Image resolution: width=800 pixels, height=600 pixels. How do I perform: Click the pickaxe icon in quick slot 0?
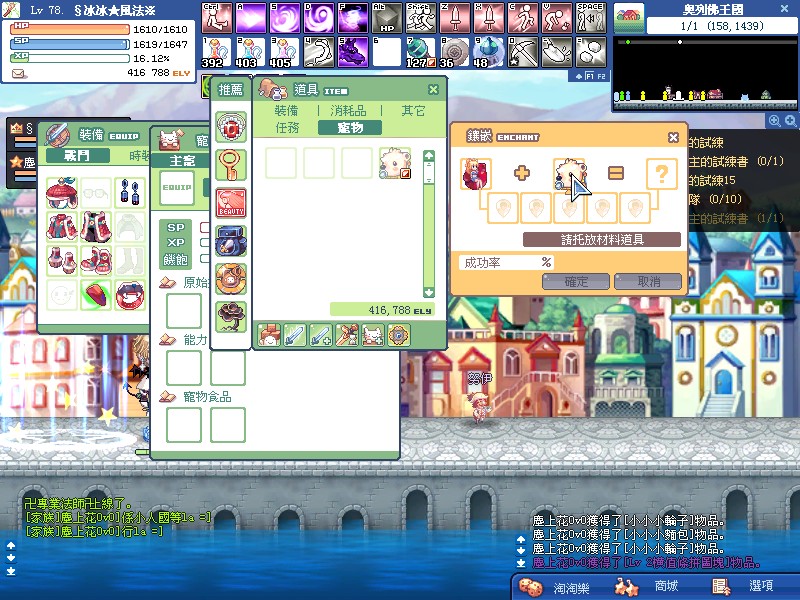[523, 52]
